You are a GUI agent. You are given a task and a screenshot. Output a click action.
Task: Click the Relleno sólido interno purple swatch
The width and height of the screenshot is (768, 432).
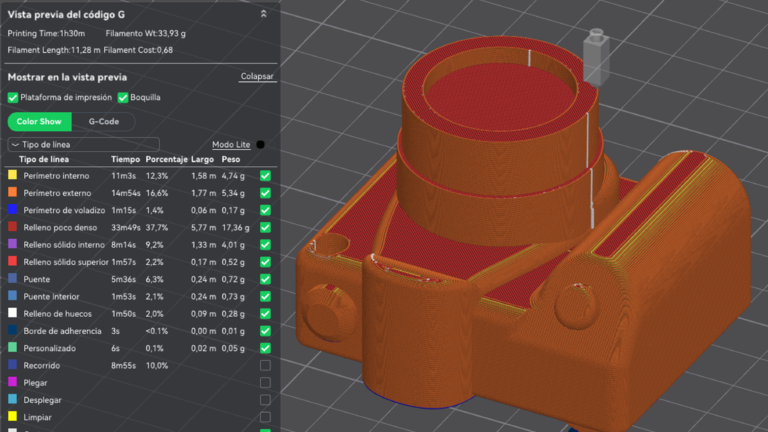[13, 244]
